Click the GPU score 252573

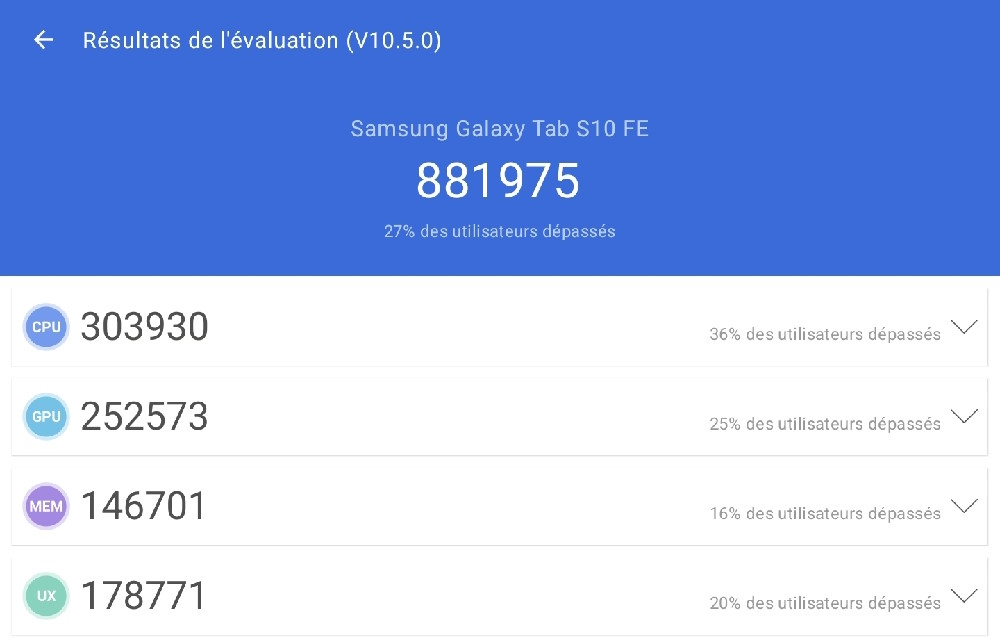[145, 417]
